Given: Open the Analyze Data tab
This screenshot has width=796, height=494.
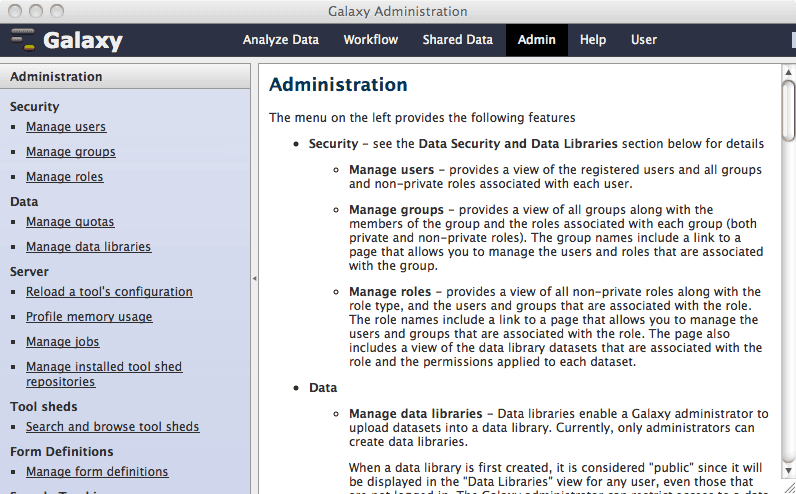Looking at the screenshot, I should click(280, 40).
